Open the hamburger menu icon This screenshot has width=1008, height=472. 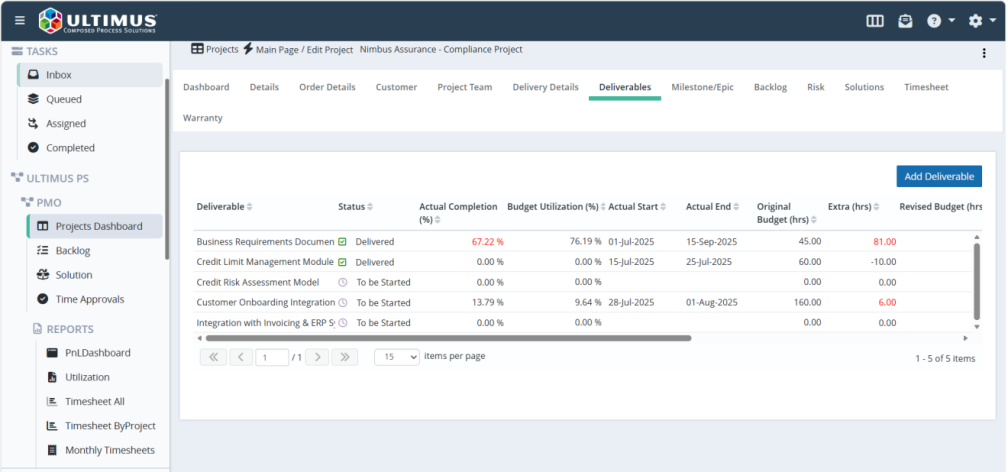click(x=20, y=21)
